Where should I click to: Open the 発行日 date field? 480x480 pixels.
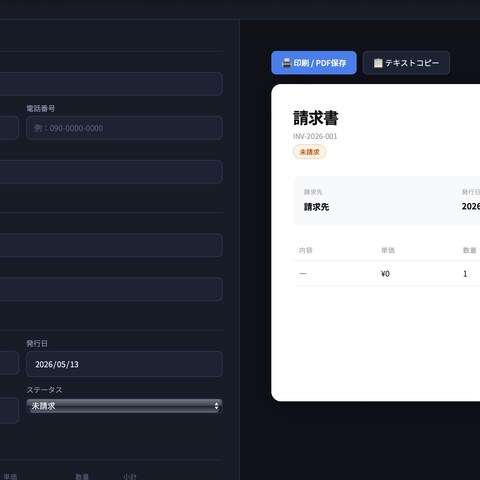tap(124, 364)
